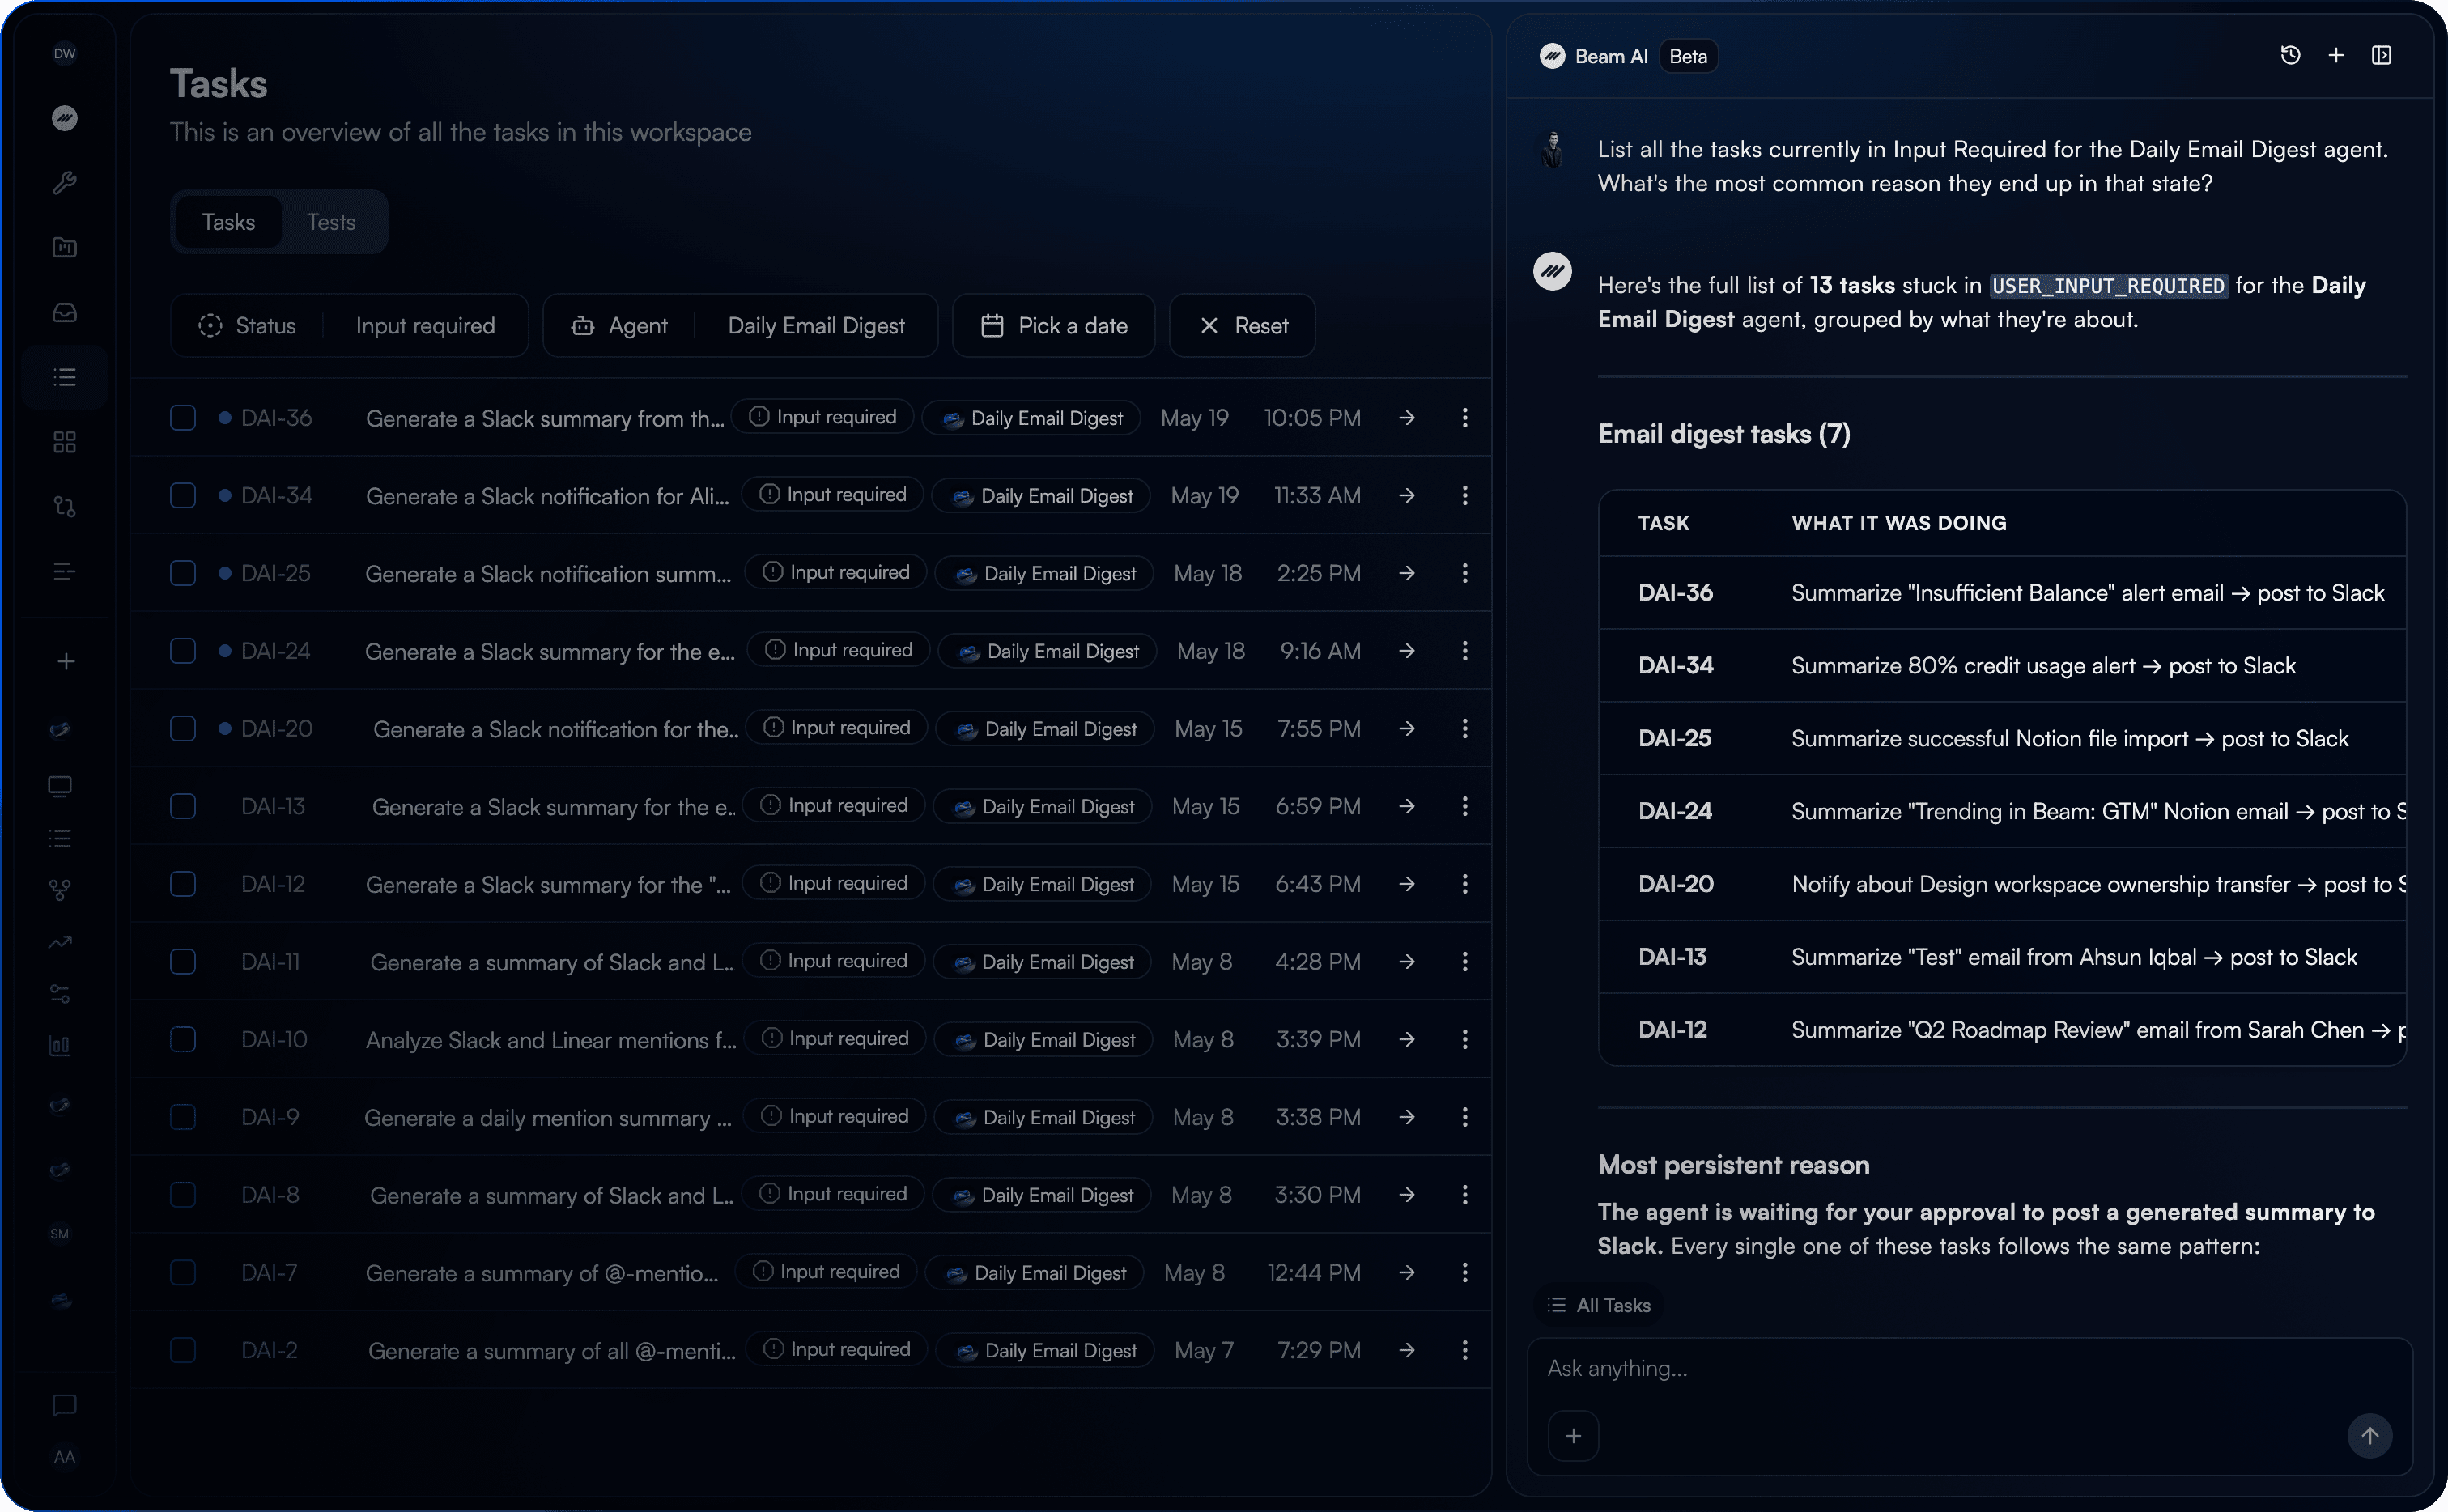Switch to the Tests tab
The image size is (2448, 1512).
[x=331, y=222]
